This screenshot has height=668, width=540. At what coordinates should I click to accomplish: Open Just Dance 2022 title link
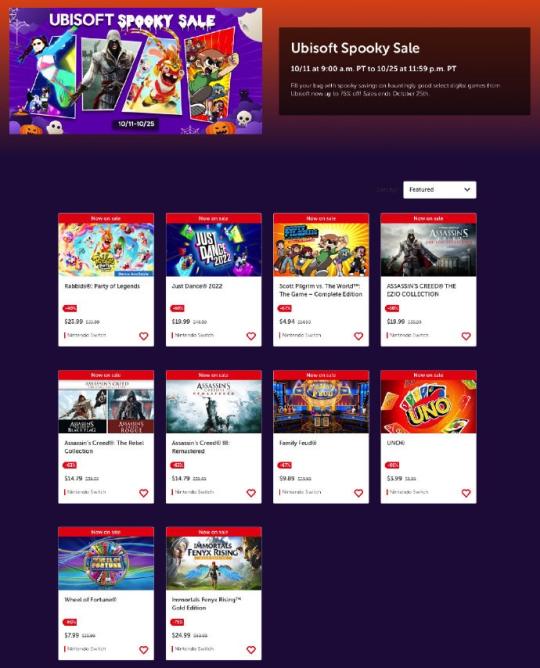pyautogui.click(x=197, y=286)
